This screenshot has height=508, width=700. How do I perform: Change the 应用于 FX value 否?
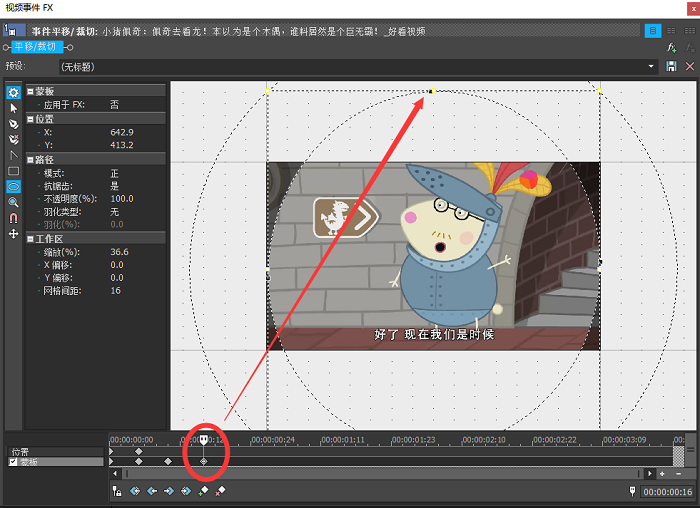(114, 105)
